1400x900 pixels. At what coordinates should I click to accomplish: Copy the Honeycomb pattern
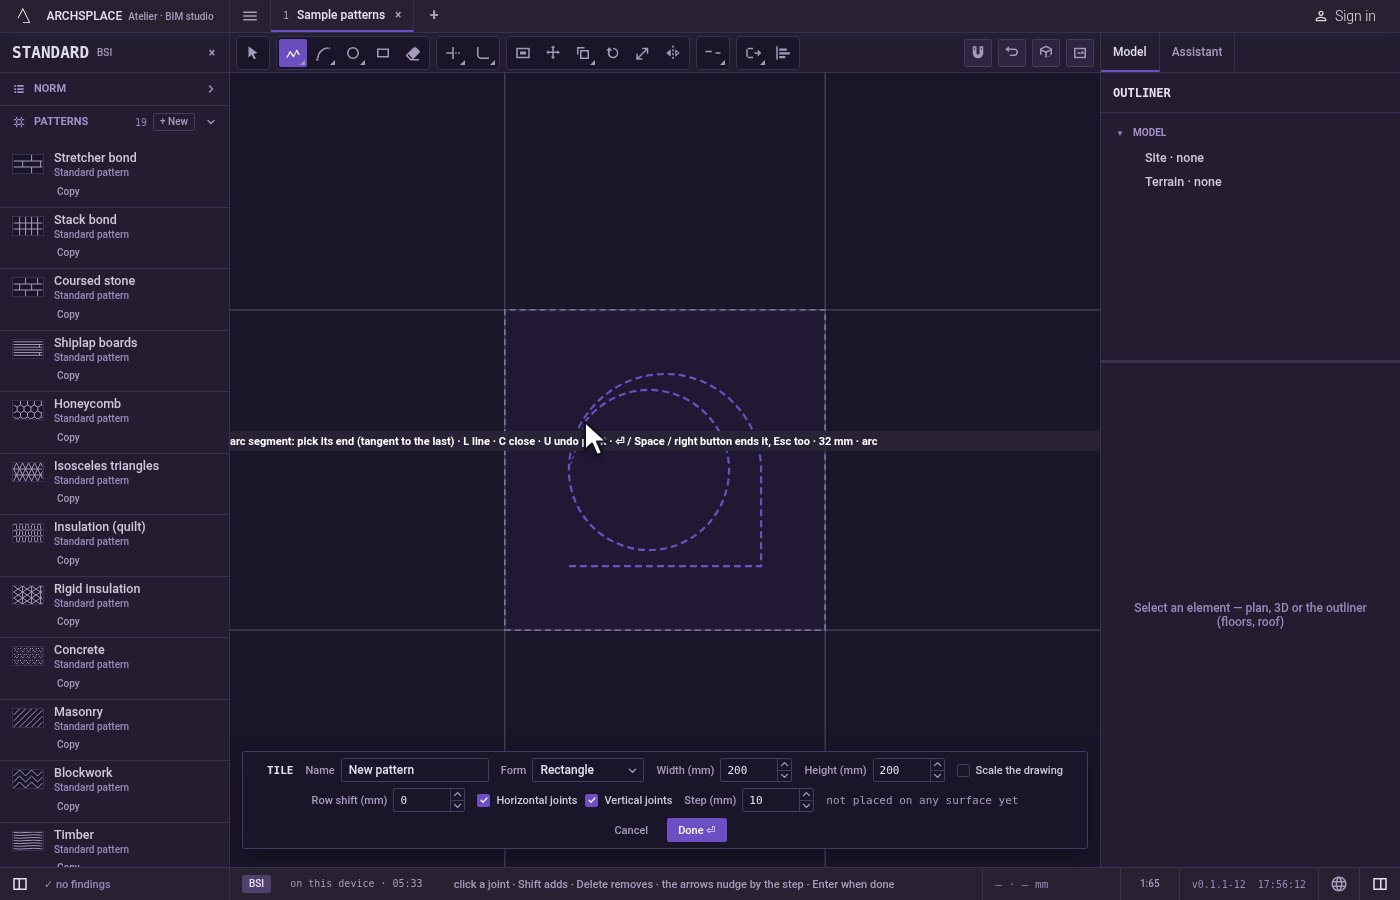click(68, 437)
